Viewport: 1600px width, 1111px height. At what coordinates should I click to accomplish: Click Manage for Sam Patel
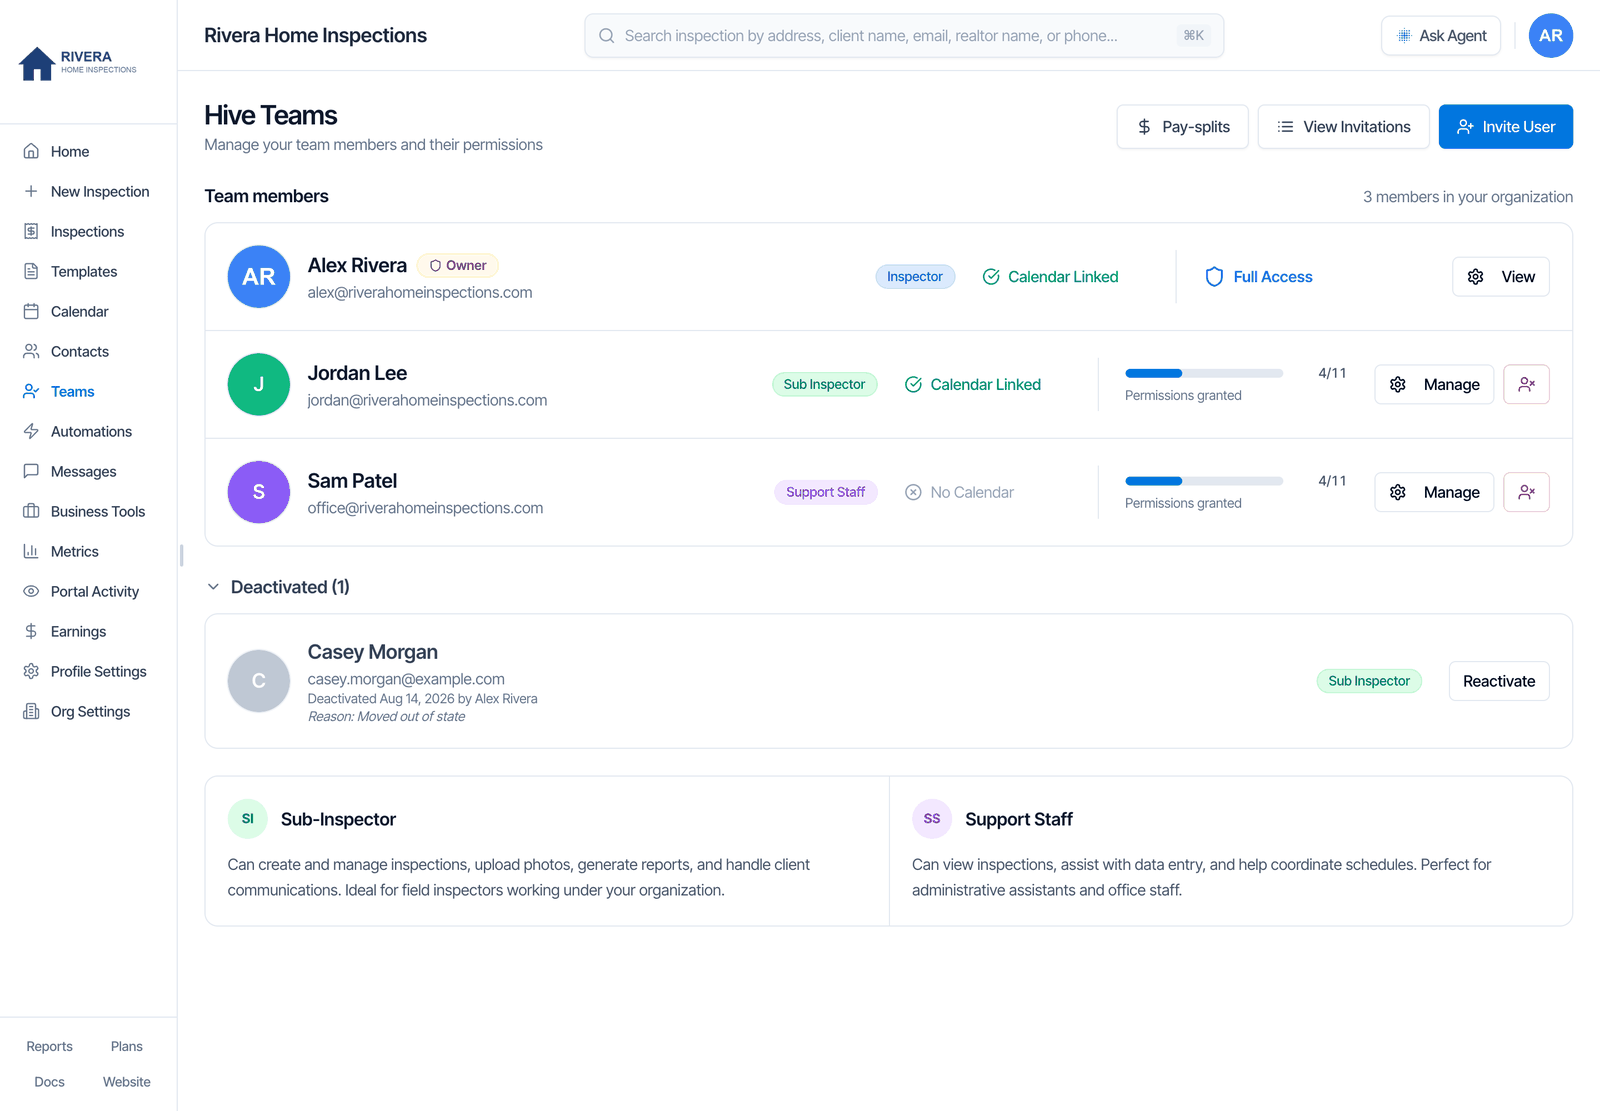1434,493
